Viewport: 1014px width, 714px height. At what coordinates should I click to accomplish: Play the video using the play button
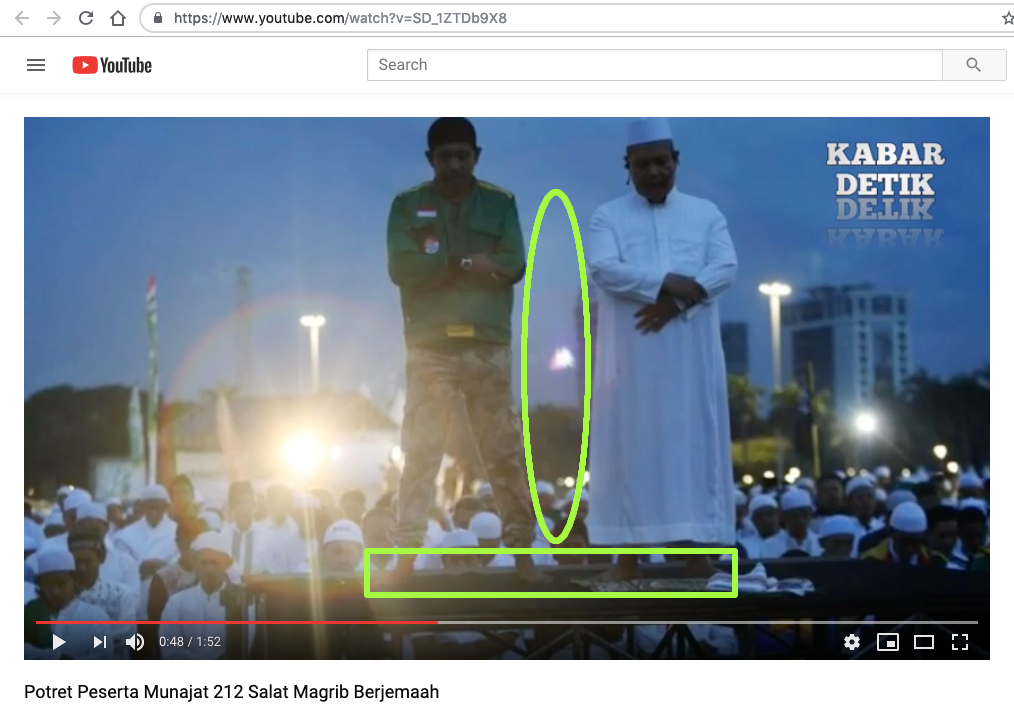coord(59,642)
